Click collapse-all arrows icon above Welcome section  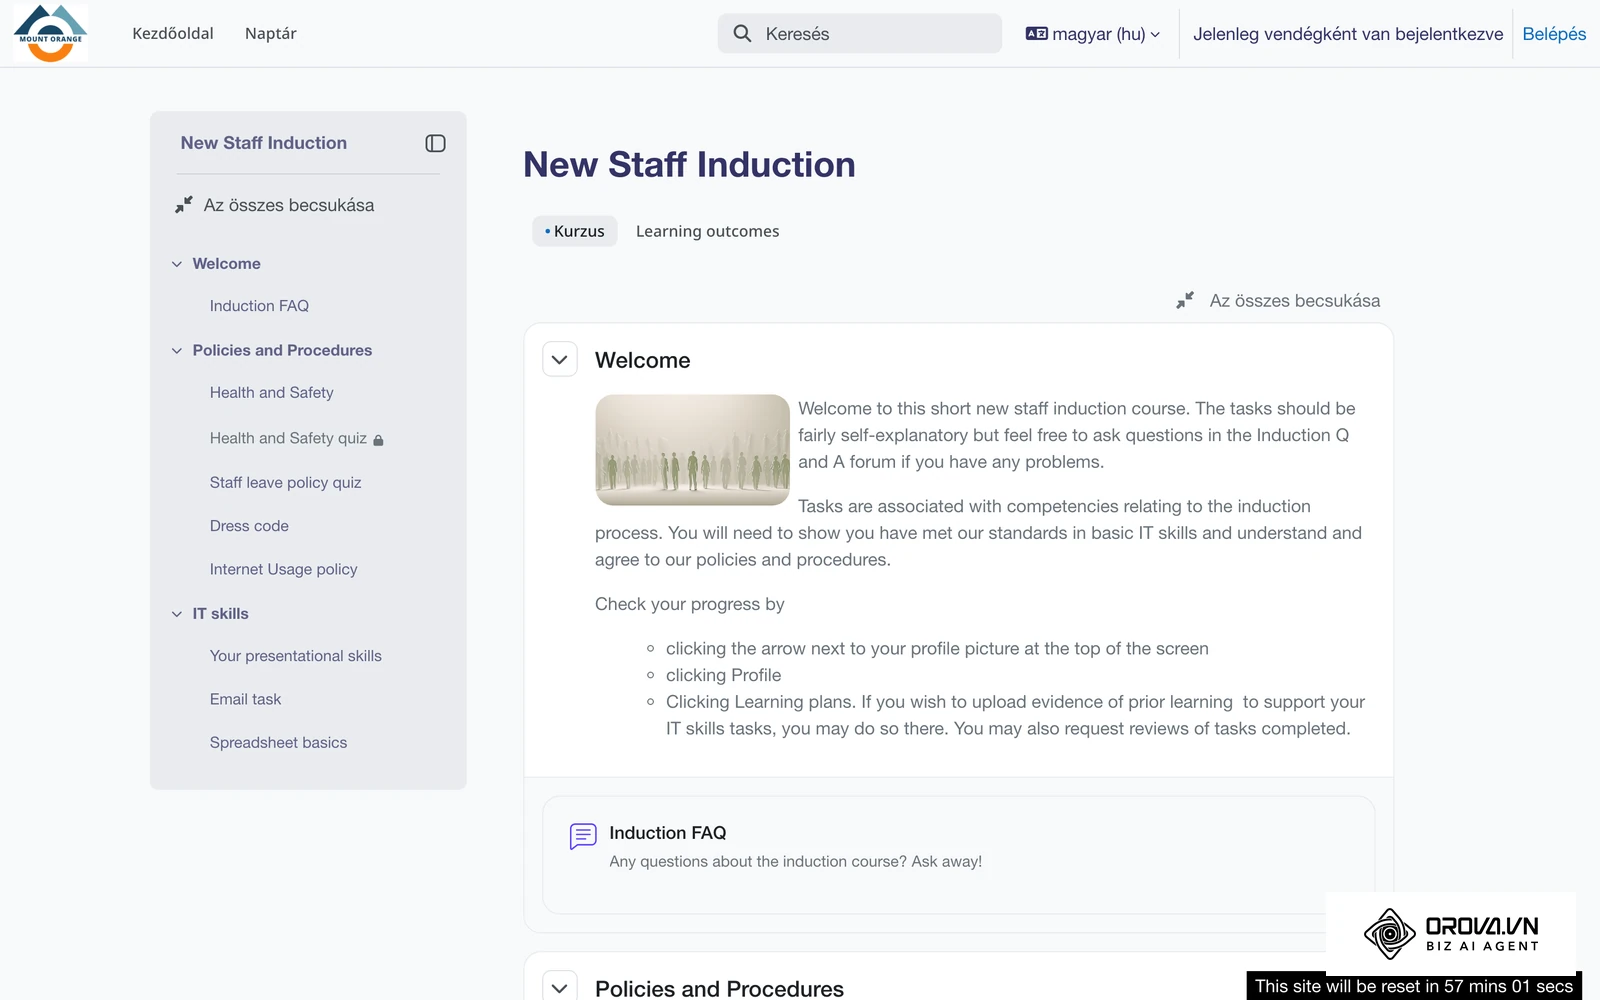[1185, 300]
